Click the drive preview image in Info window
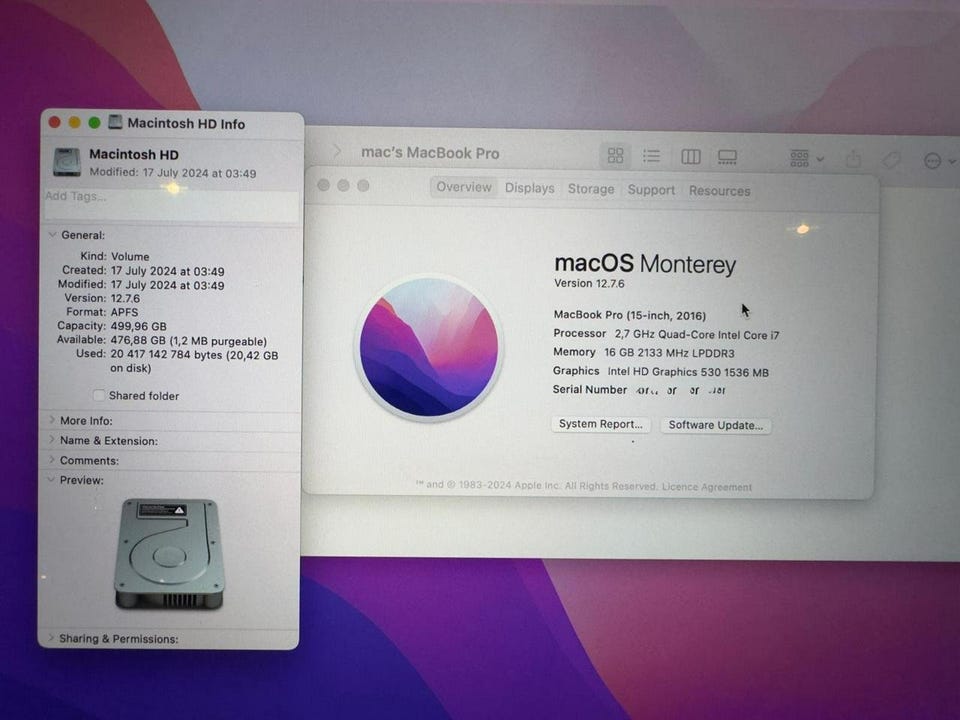 click(x=170, y=553)
